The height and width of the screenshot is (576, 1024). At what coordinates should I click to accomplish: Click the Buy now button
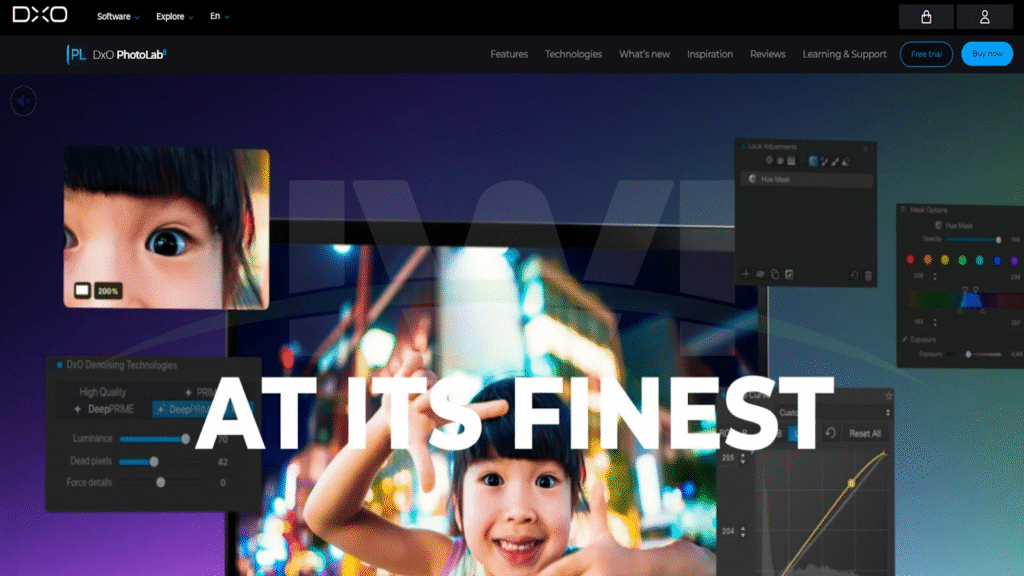(x=986, y=54)
